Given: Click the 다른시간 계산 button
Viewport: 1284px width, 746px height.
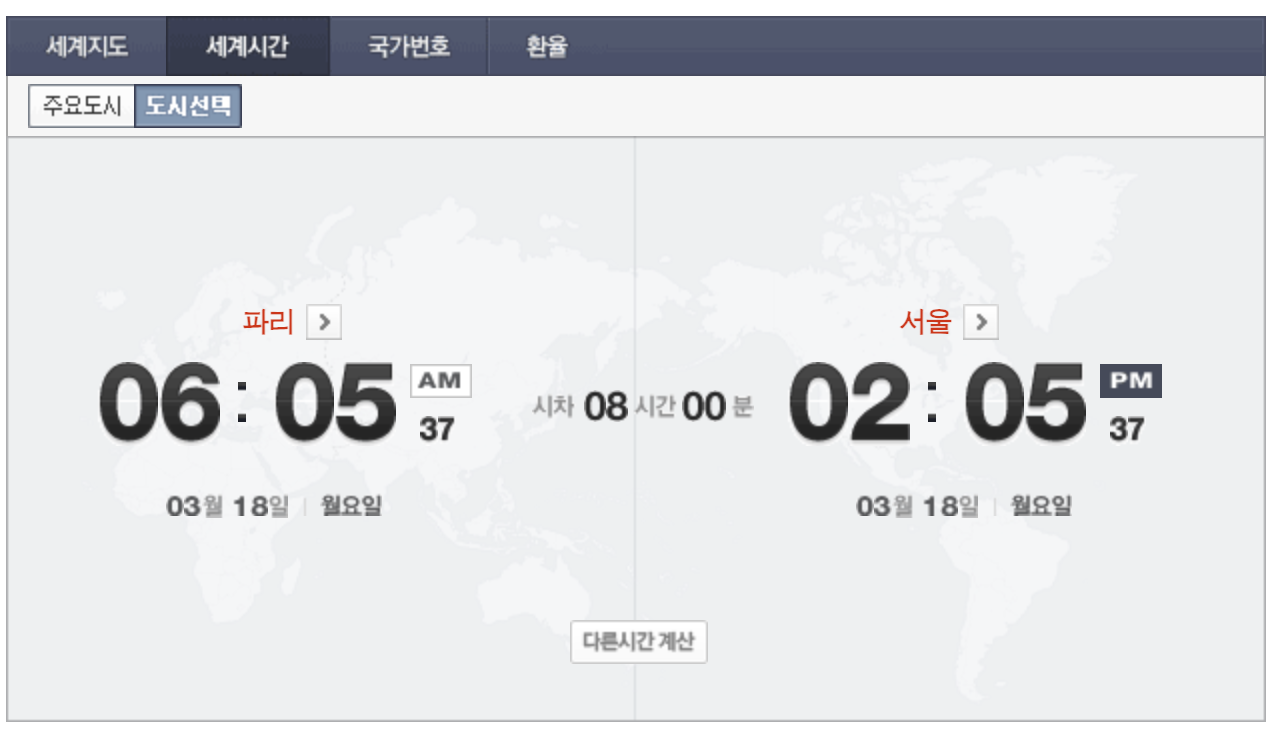Looking at the screenshot, I should pos(639,642).
